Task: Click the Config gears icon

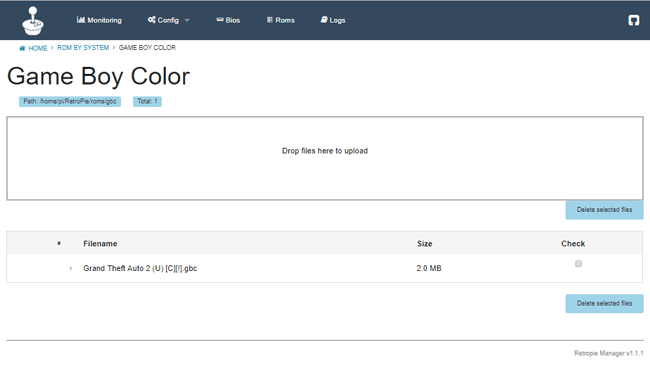Action: (x=152, y=20)
